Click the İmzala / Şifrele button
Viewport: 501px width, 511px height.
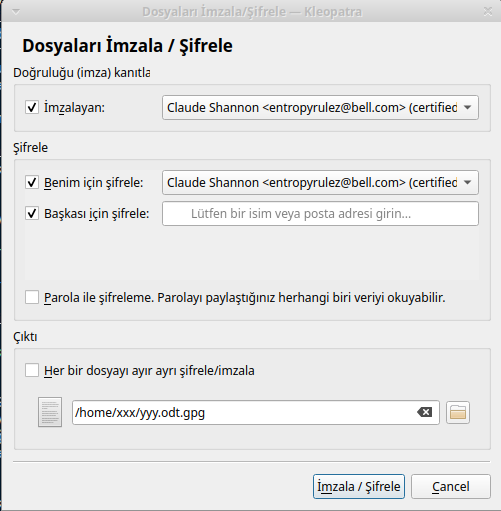(x=359, y=486)
